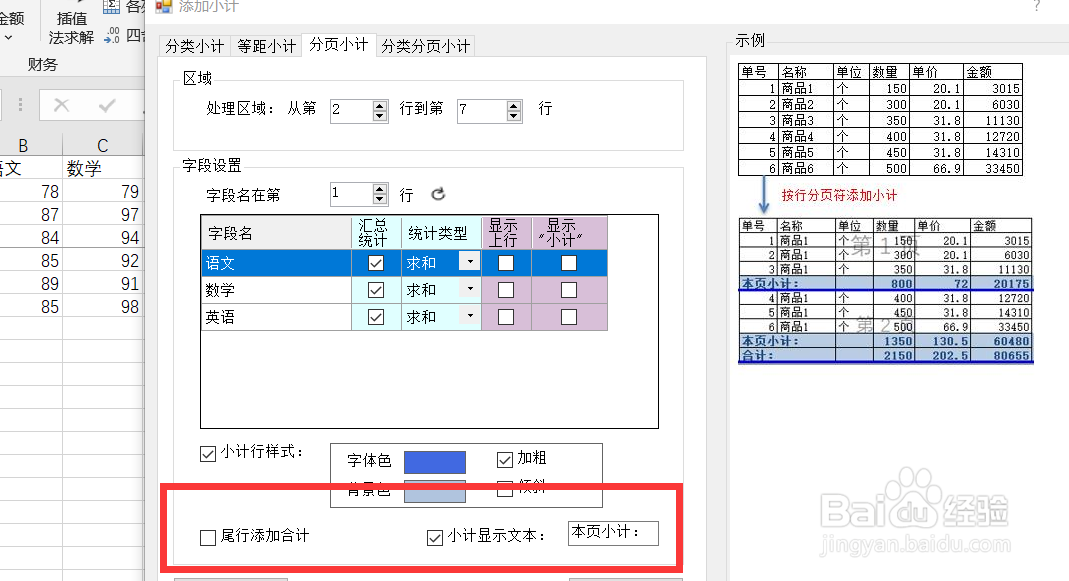Enable 显示上行 checkbox for 数学
The image size is (1069, 581).
click(506, 290)
